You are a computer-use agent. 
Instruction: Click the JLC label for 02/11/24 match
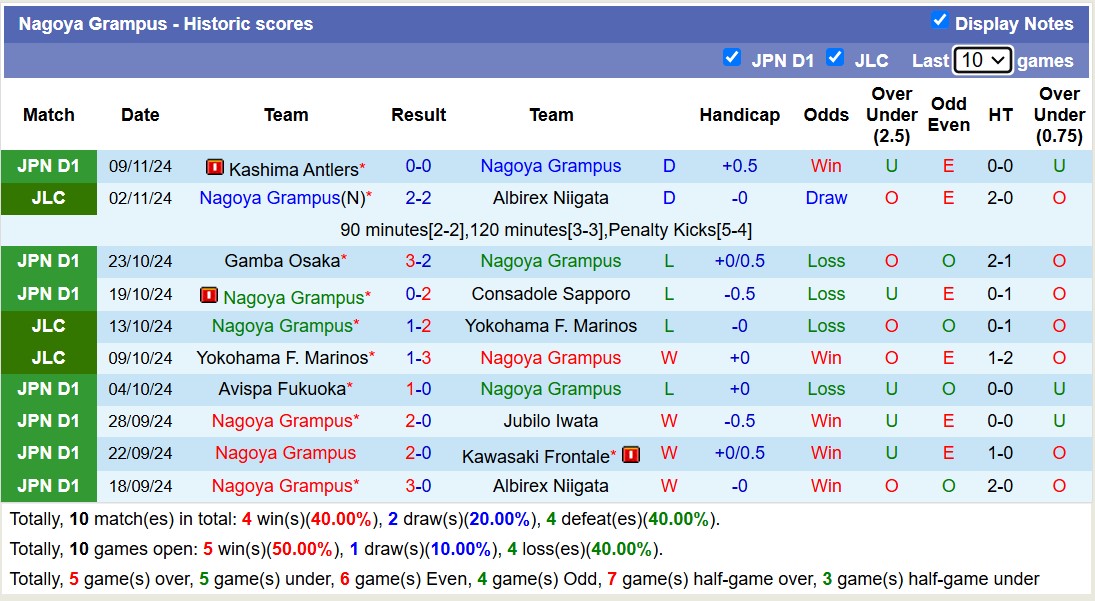48,198
